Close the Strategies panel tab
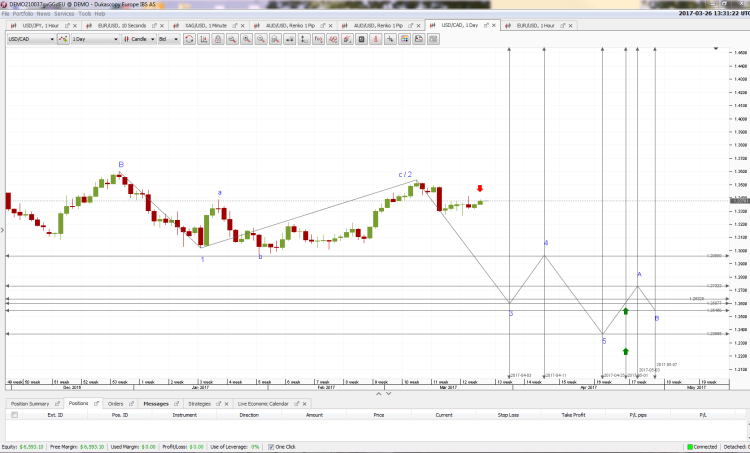The width and height of the screenshot is (750, 453). (x=227, y=404)
